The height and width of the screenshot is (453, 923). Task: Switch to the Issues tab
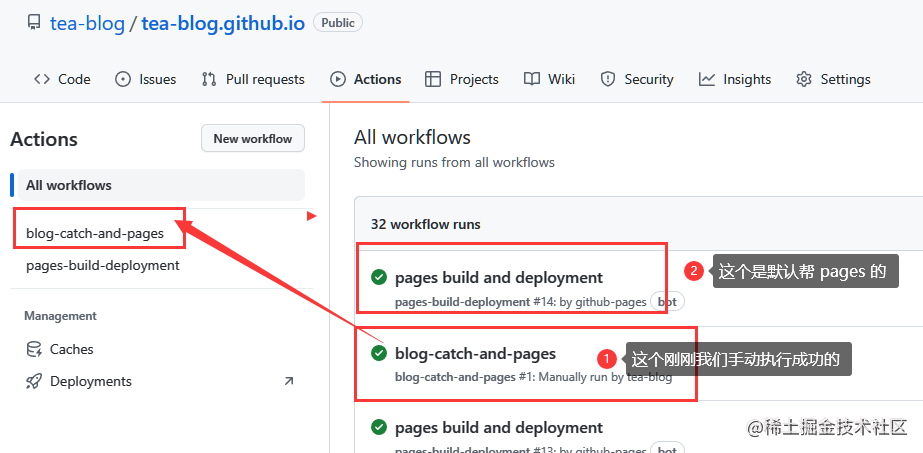(x=145, y=79)
